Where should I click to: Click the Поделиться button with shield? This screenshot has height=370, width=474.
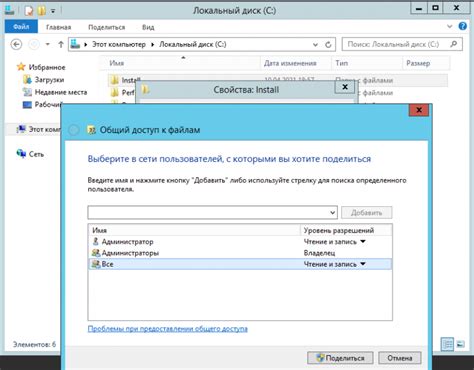340,358
